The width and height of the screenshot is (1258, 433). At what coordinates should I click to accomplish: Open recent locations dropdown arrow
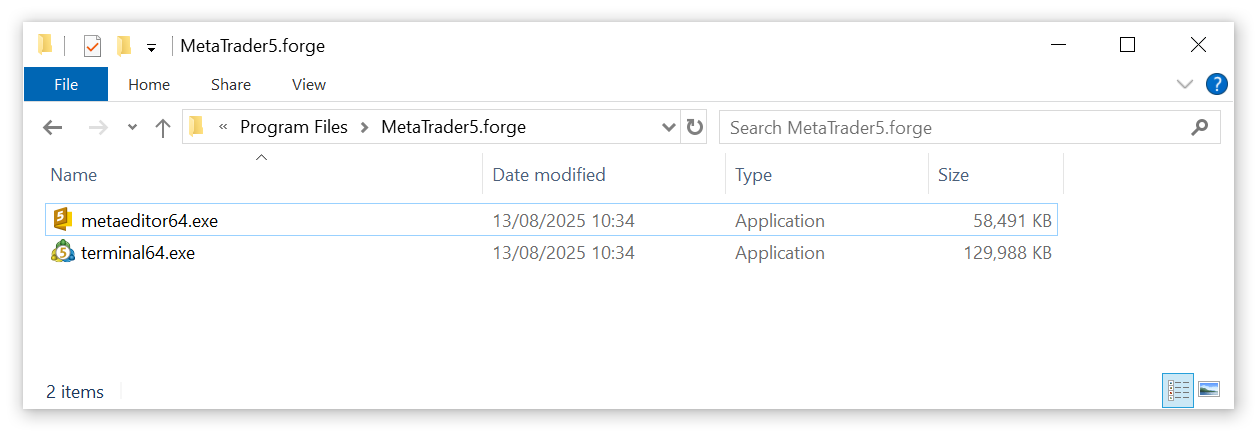click(x=132, y=127)
